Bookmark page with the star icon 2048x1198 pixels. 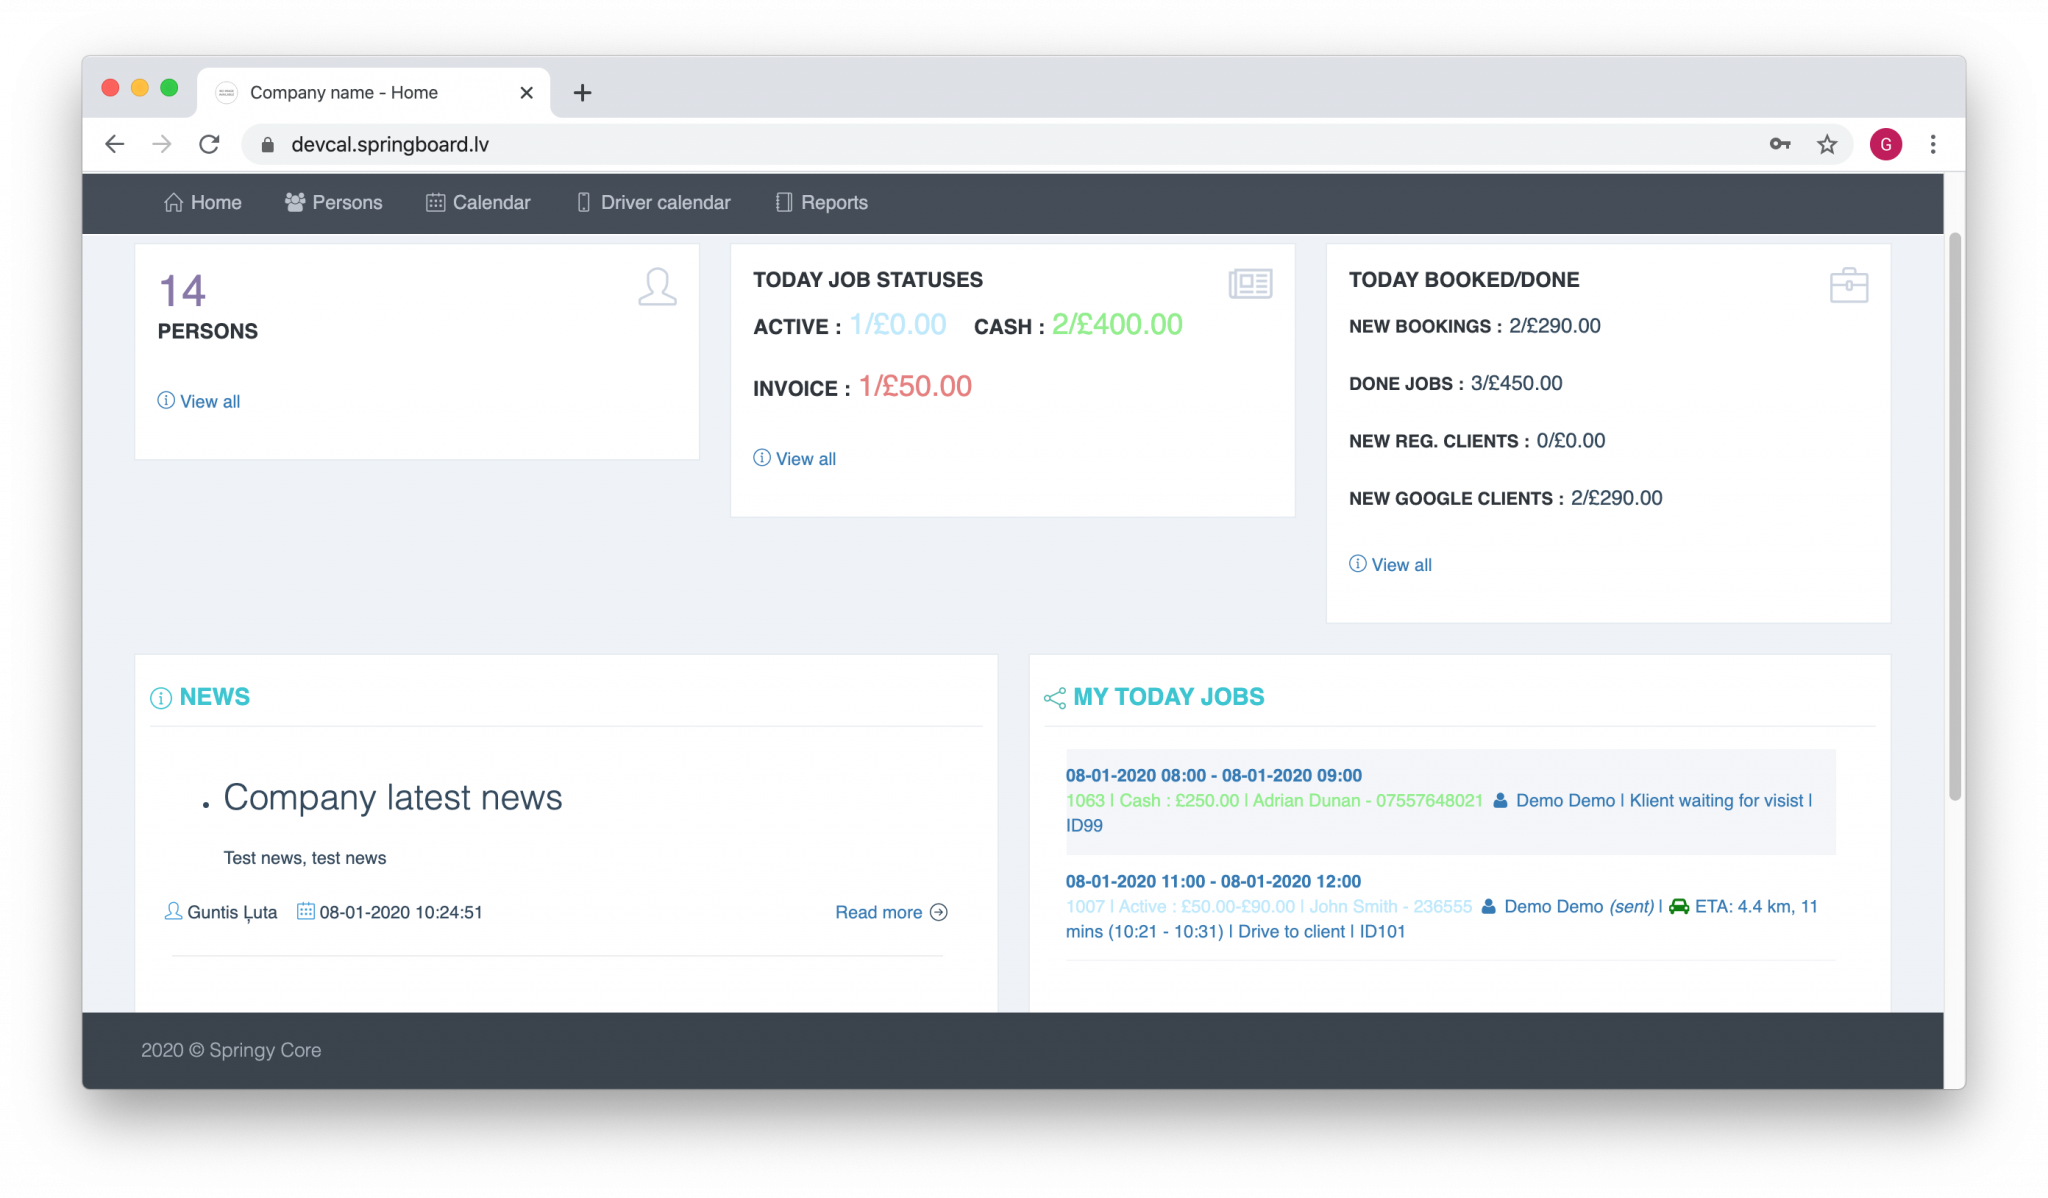click(x=1827, y=144)
